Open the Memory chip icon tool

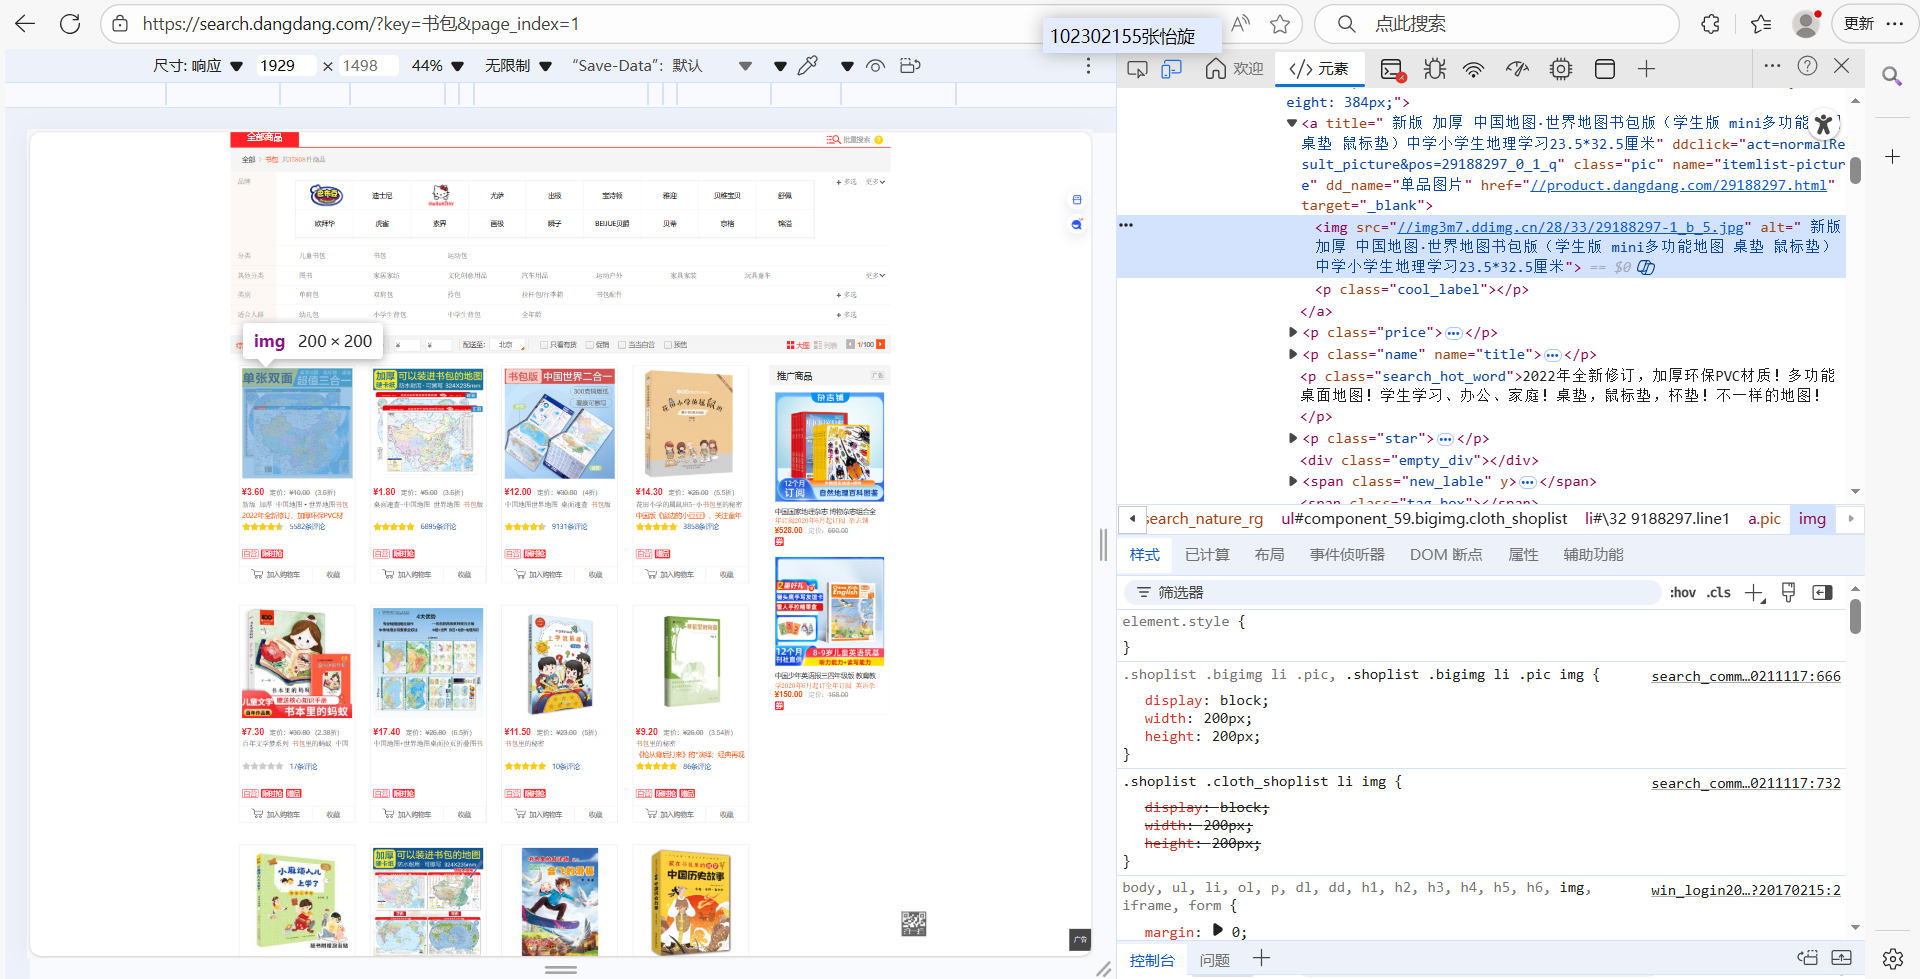click(1561, 68)
